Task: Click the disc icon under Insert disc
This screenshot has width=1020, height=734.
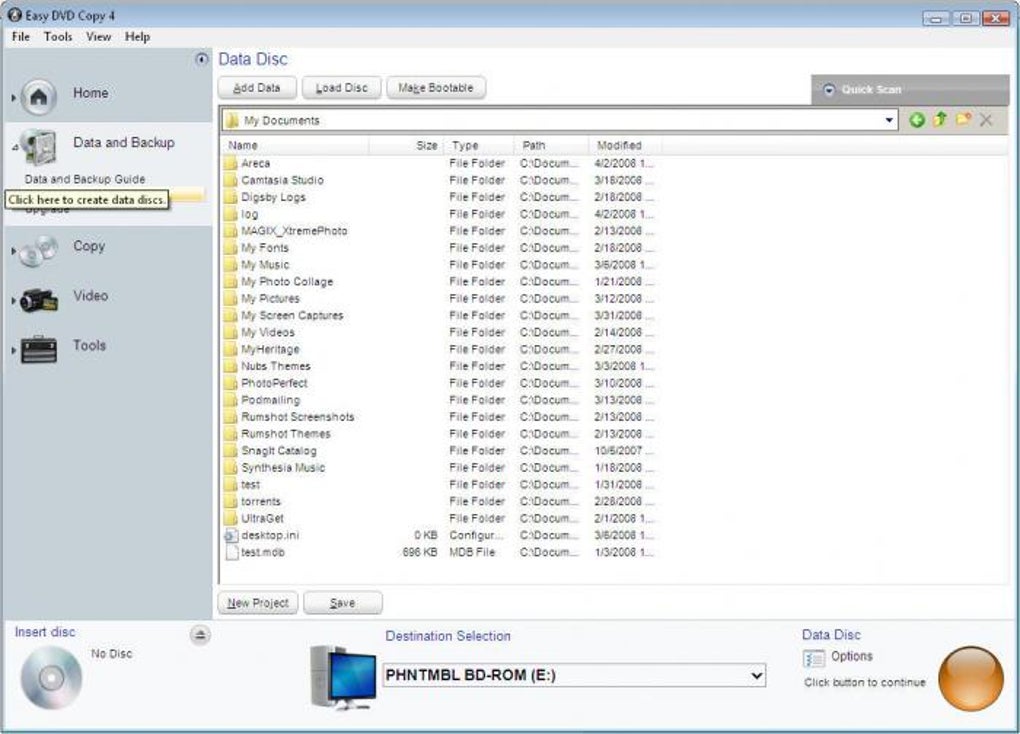Action: [51, 678]
